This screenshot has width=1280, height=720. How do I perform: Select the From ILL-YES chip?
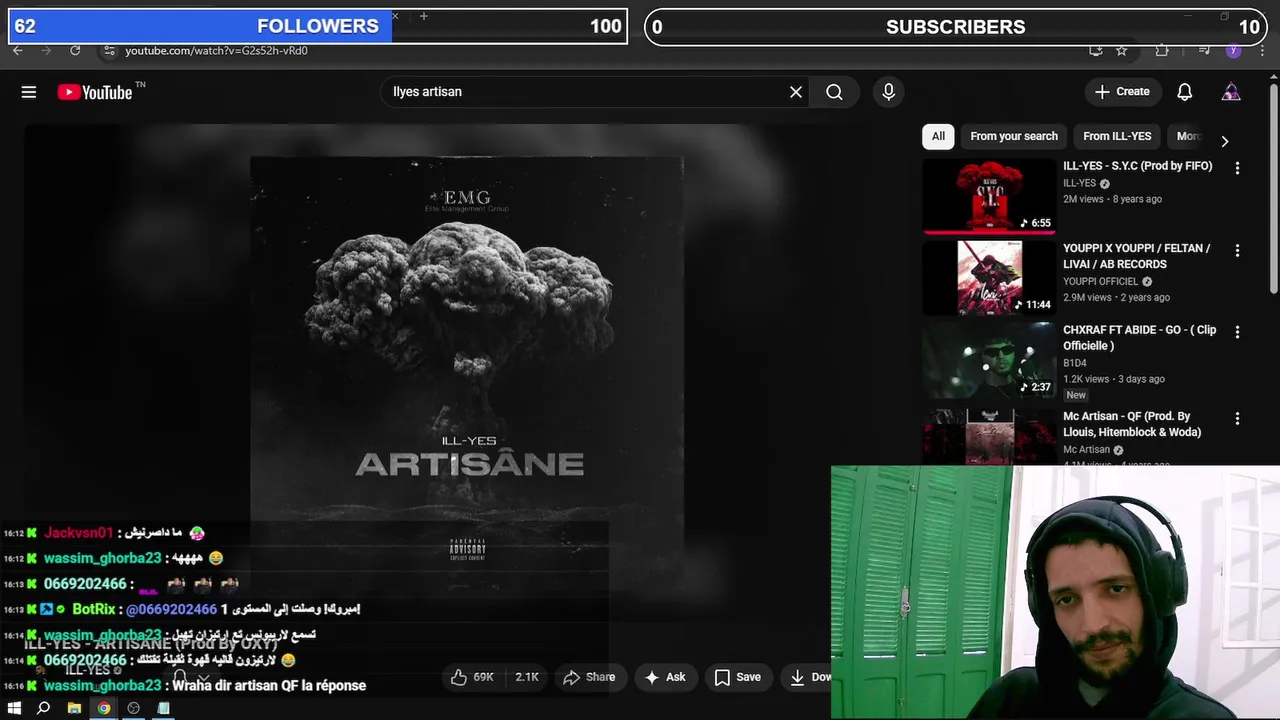1117,136
